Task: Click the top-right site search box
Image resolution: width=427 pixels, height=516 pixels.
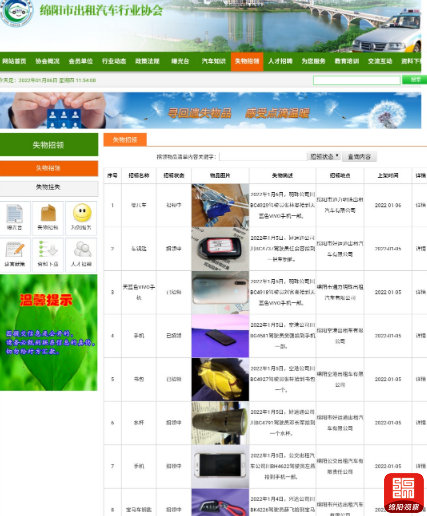Action: [357, 80]
